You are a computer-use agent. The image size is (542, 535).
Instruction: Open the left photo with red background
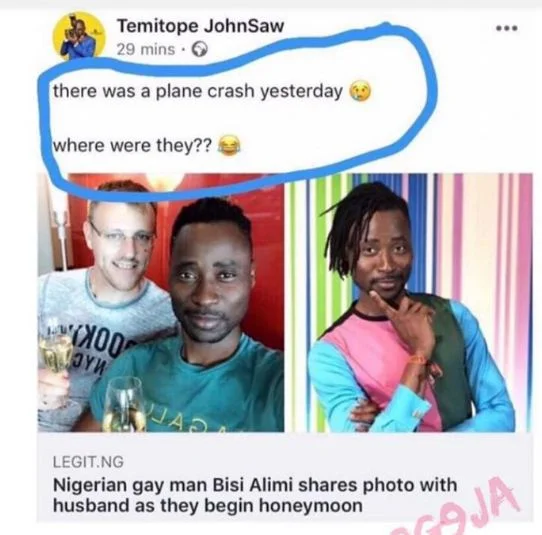pos(161,303)
